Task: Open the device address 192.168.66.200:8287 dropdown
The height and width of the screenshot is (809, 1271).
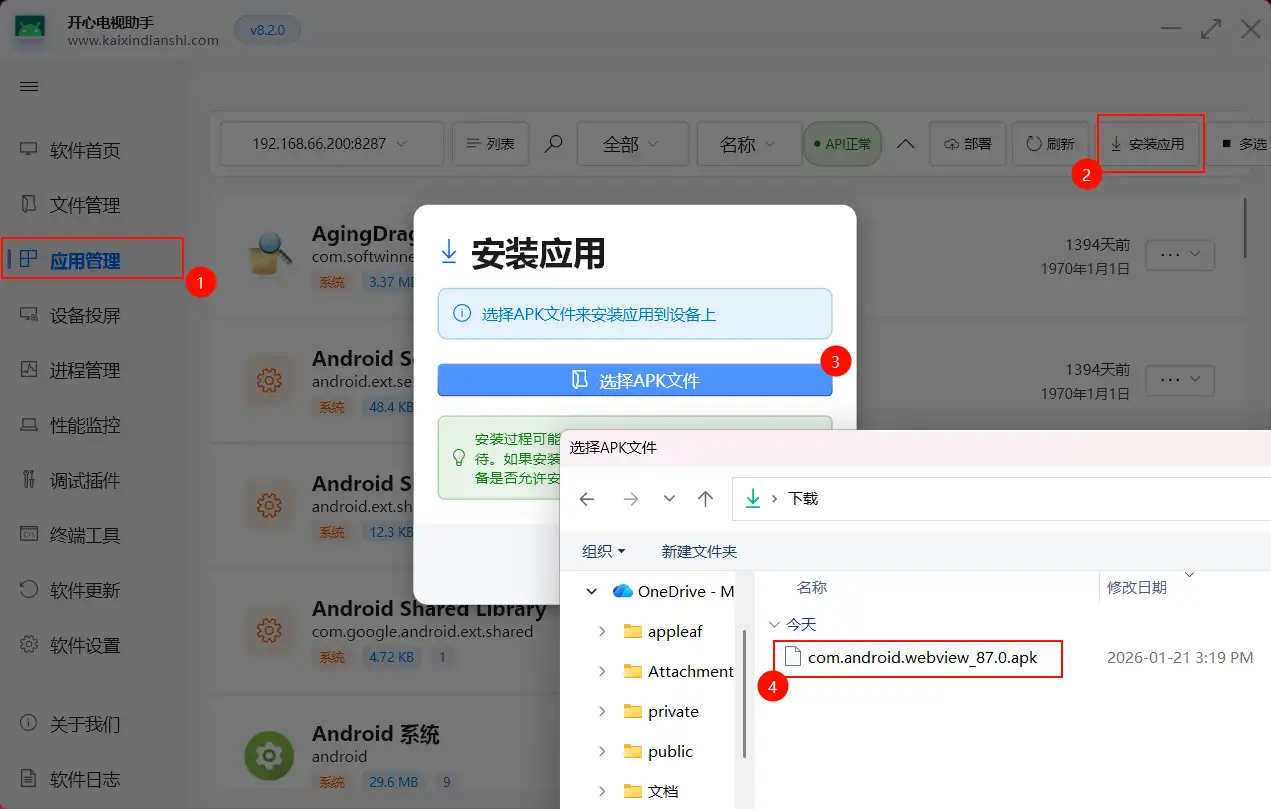Action: click(x=330, y=143)
